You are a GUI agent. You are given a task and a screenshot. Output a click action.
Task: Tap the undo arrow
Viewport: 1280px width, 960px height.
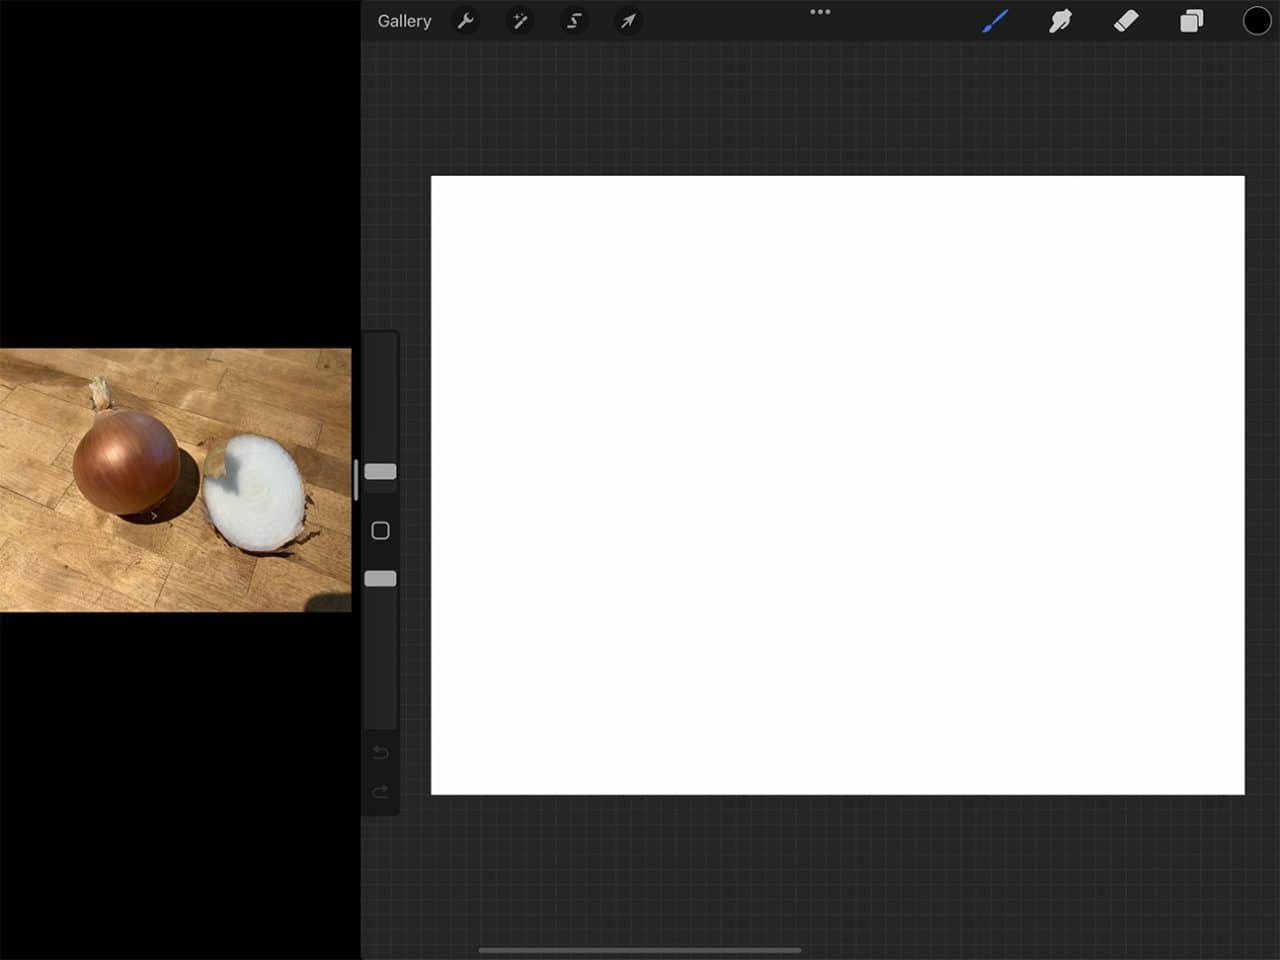tap(380, 752)
